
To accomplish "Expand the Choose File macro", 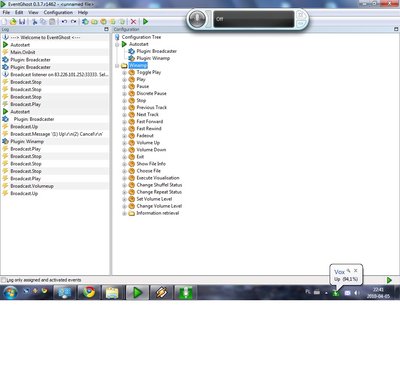I will click(x=124, y=171).
